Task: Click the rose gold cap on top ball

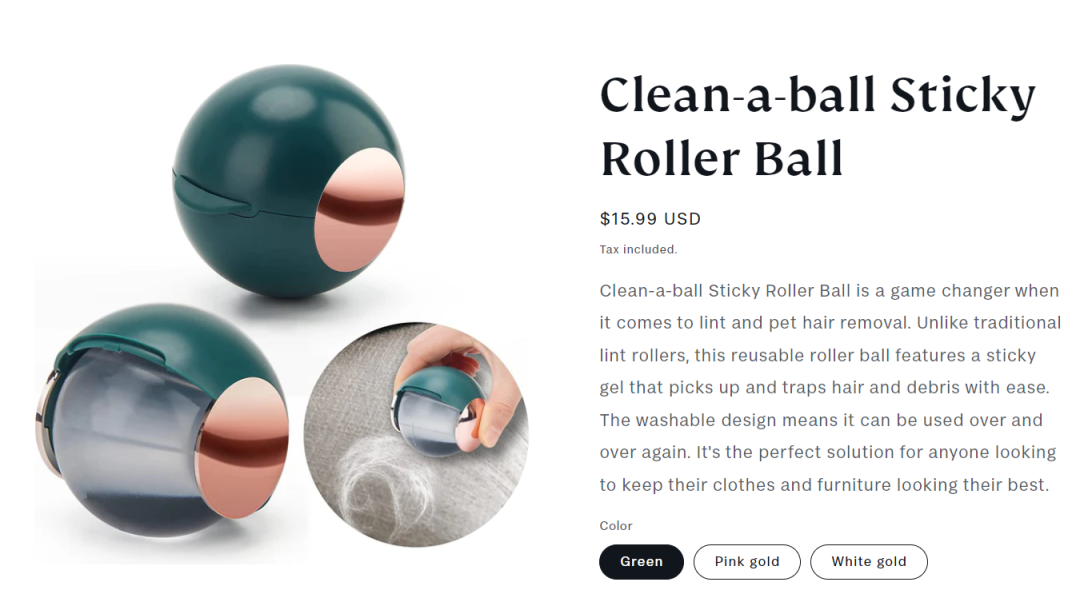Action: [x=359, y=209]
